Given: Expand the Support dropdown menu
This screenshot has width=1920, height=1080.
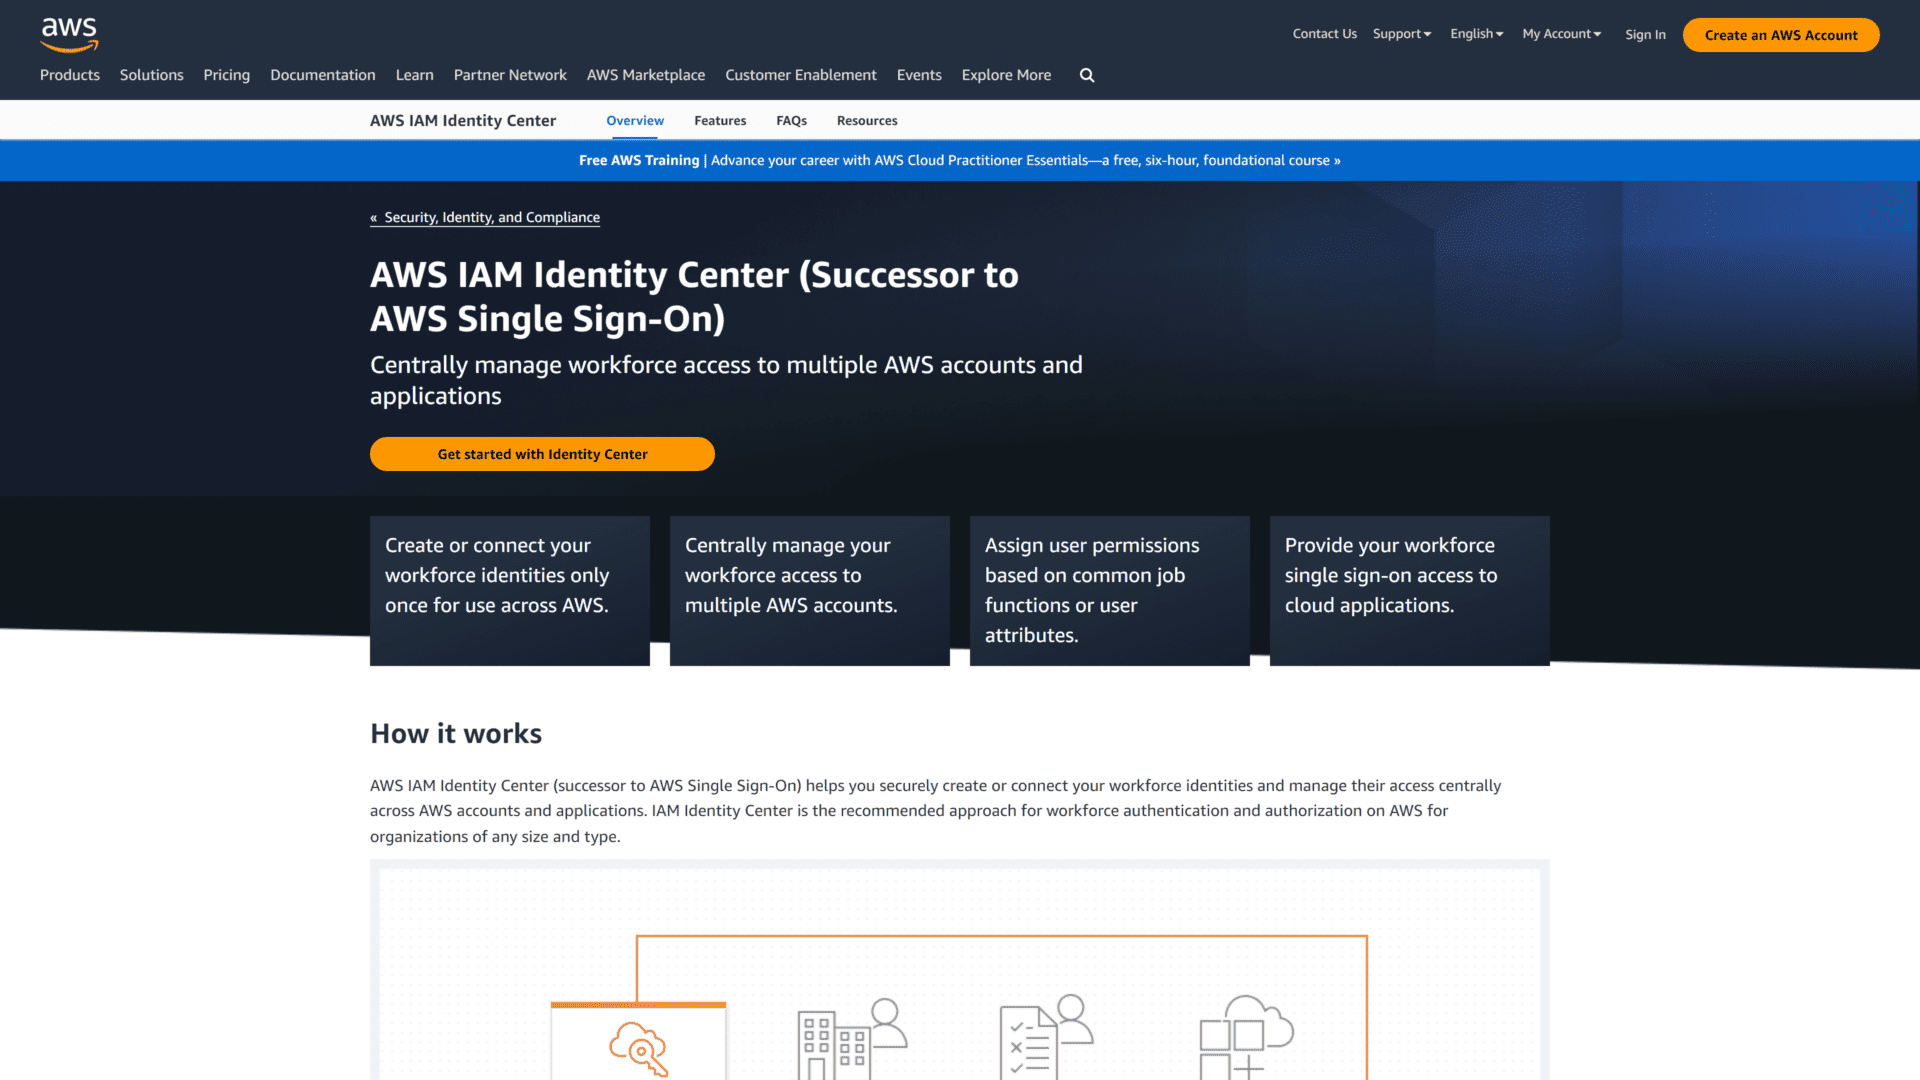Looking at the screenshot, I should (x=1402, y=33).
